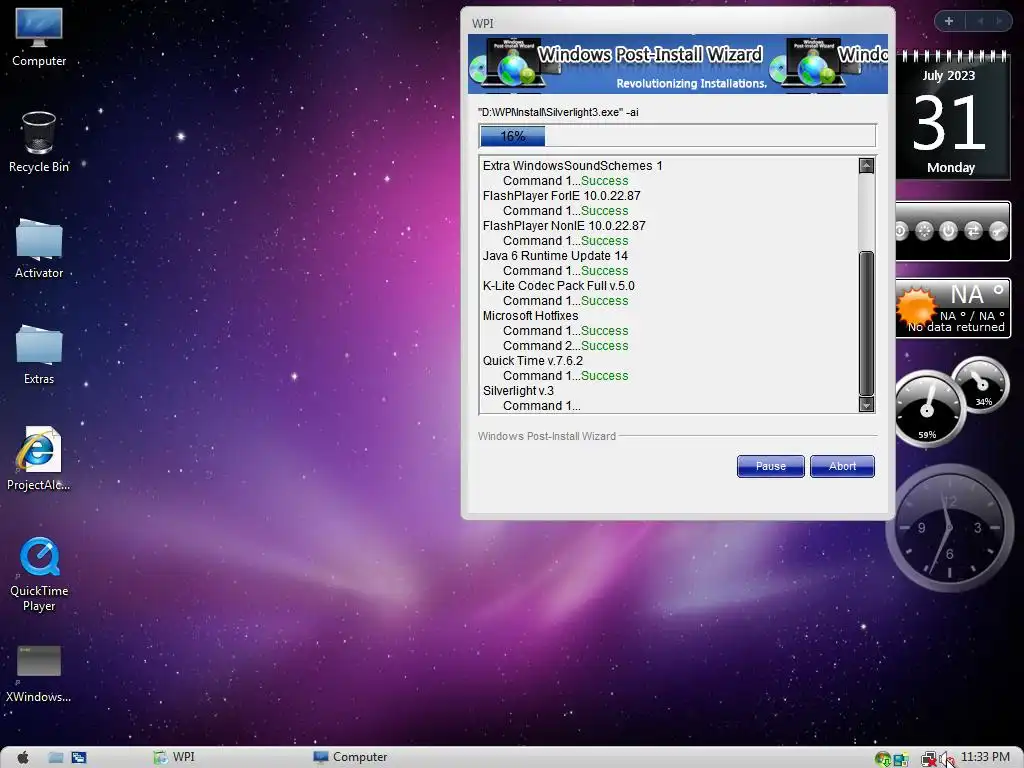Click the 'No data returned' weather text

(x=956, y=327)
